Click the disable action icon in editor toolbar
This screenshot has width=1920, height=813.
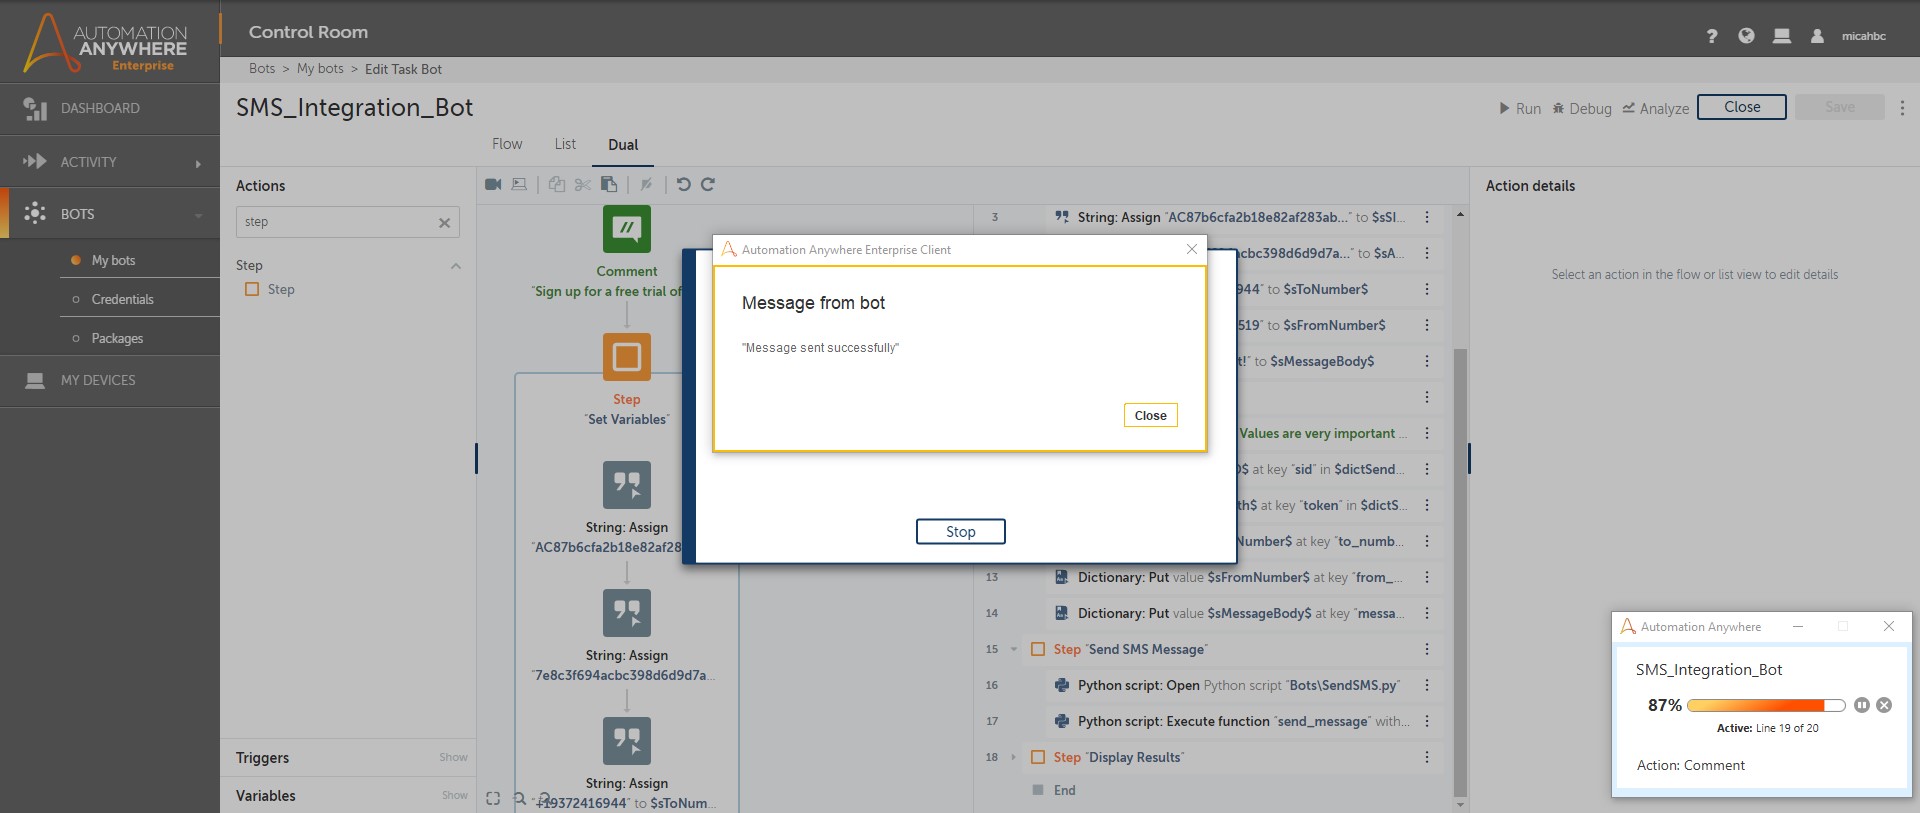pos(647,184)
